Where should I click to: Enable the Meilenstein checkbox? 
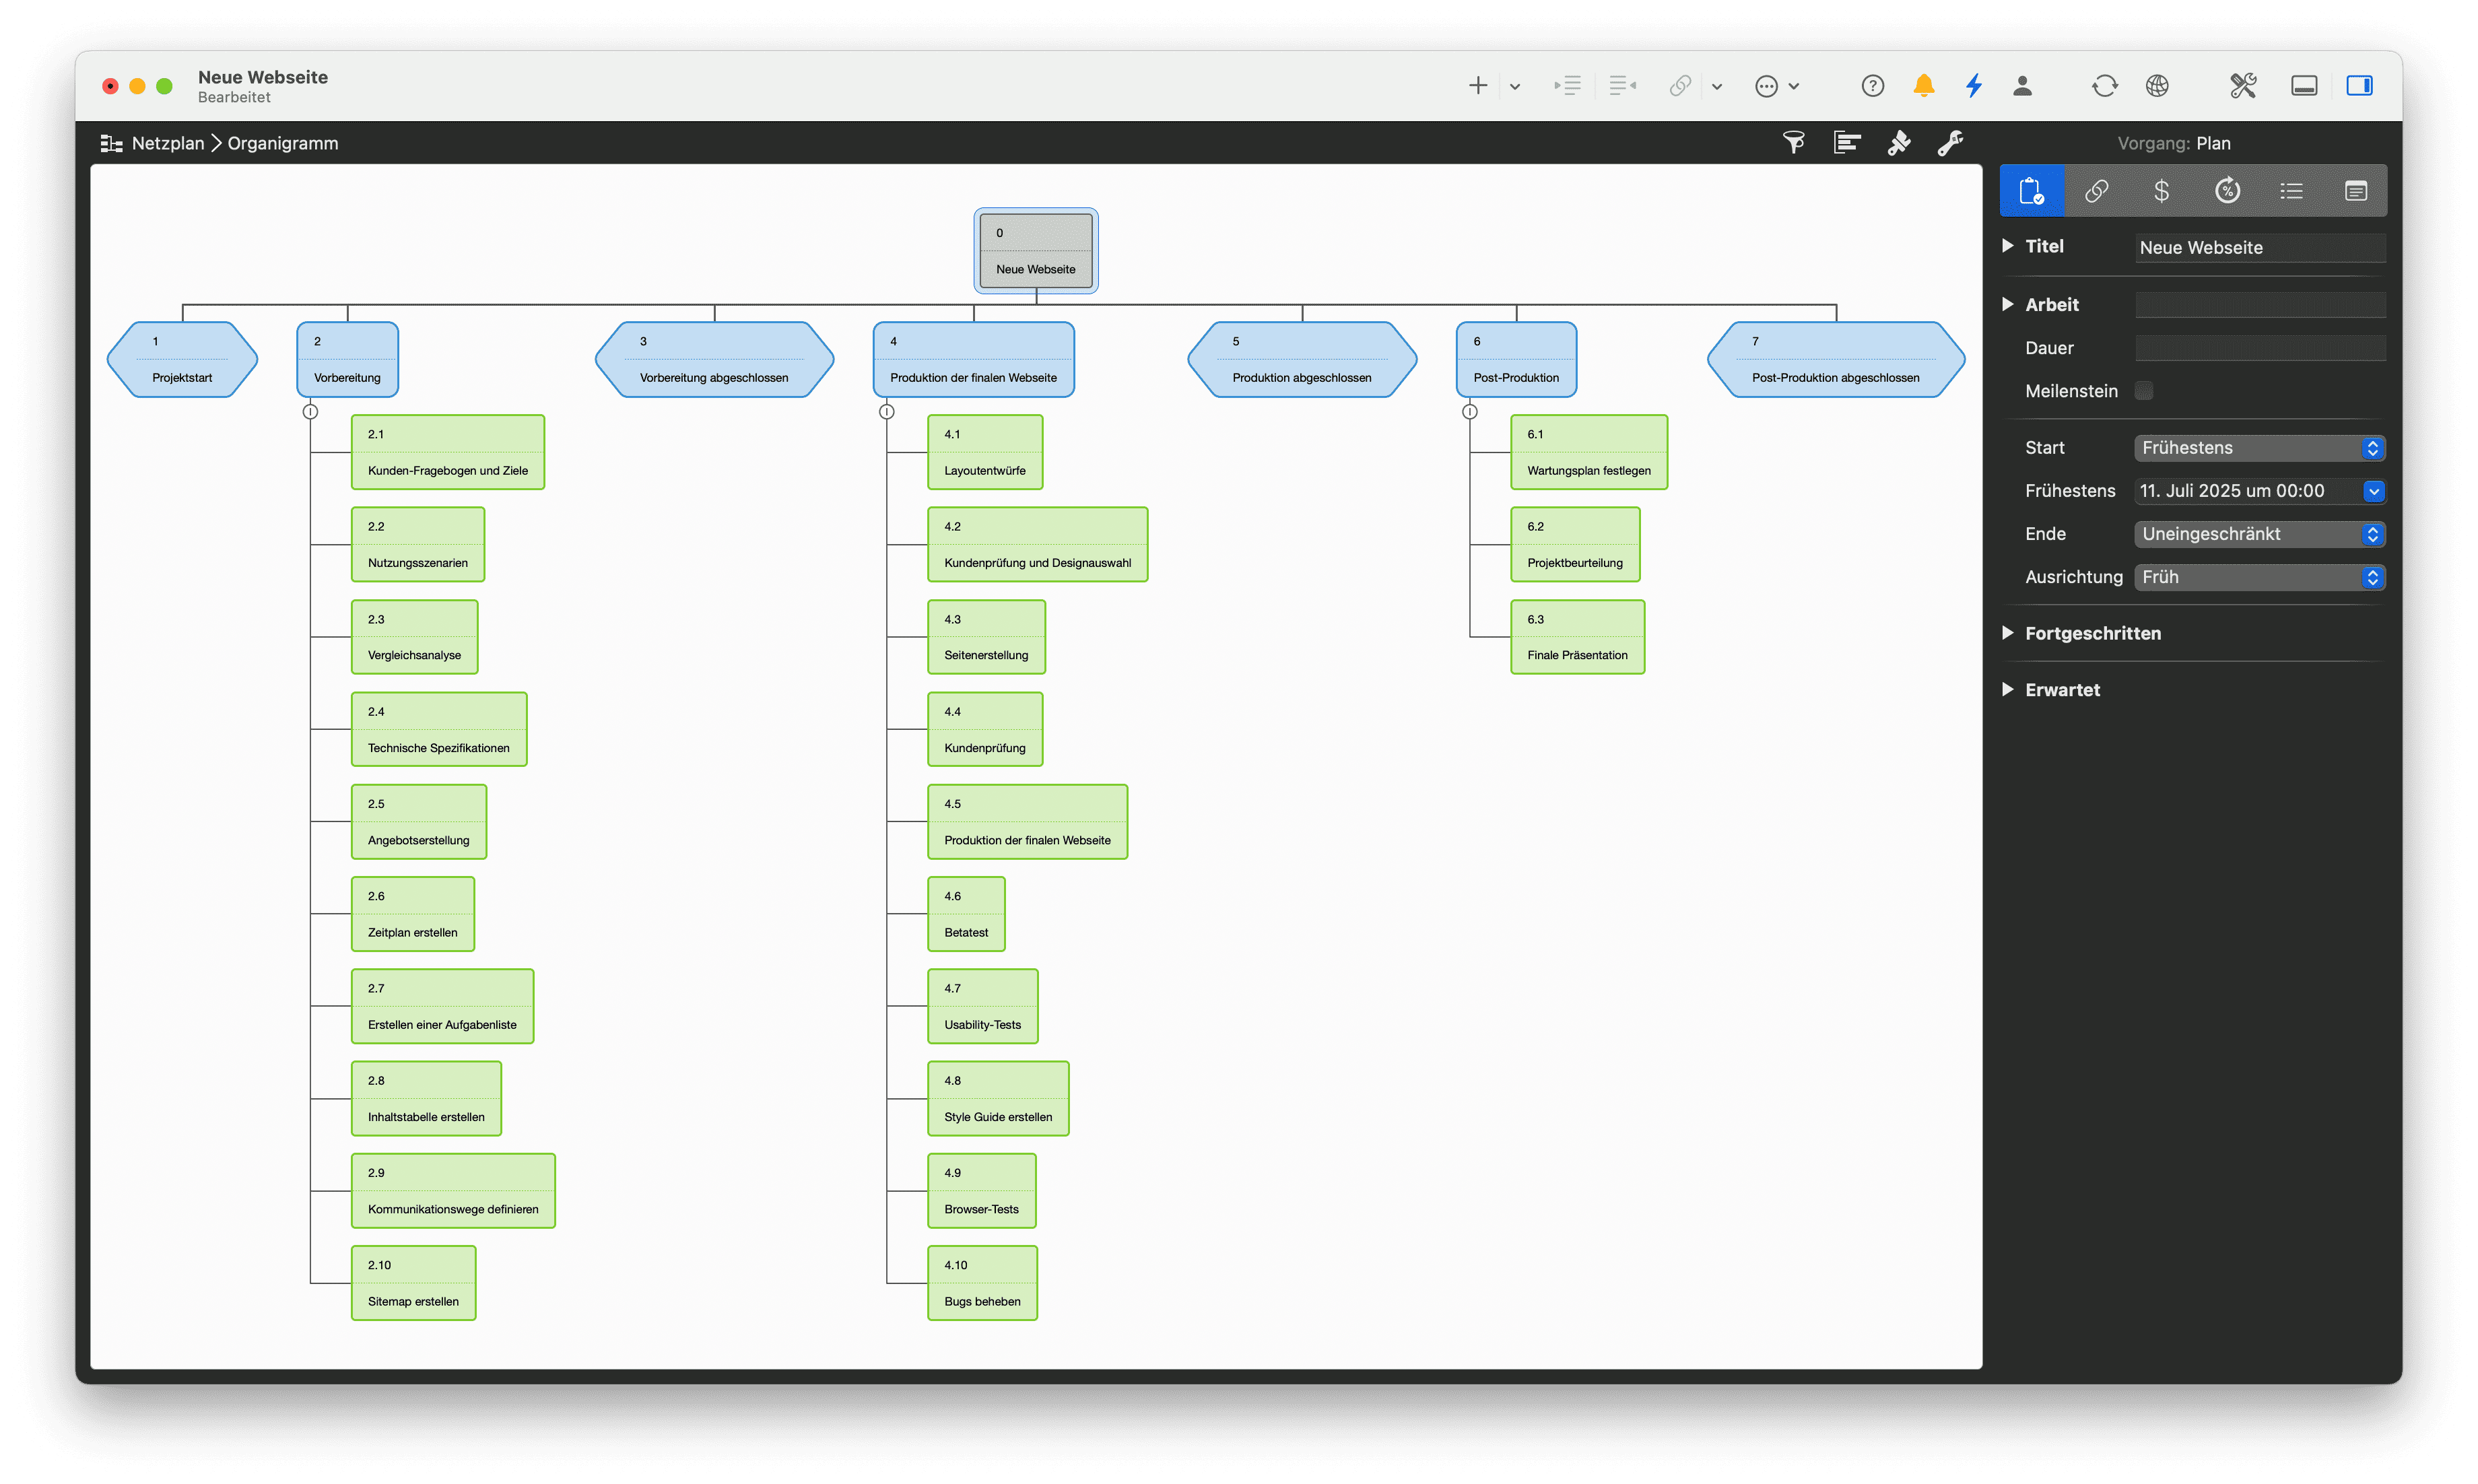point(2143,390)
